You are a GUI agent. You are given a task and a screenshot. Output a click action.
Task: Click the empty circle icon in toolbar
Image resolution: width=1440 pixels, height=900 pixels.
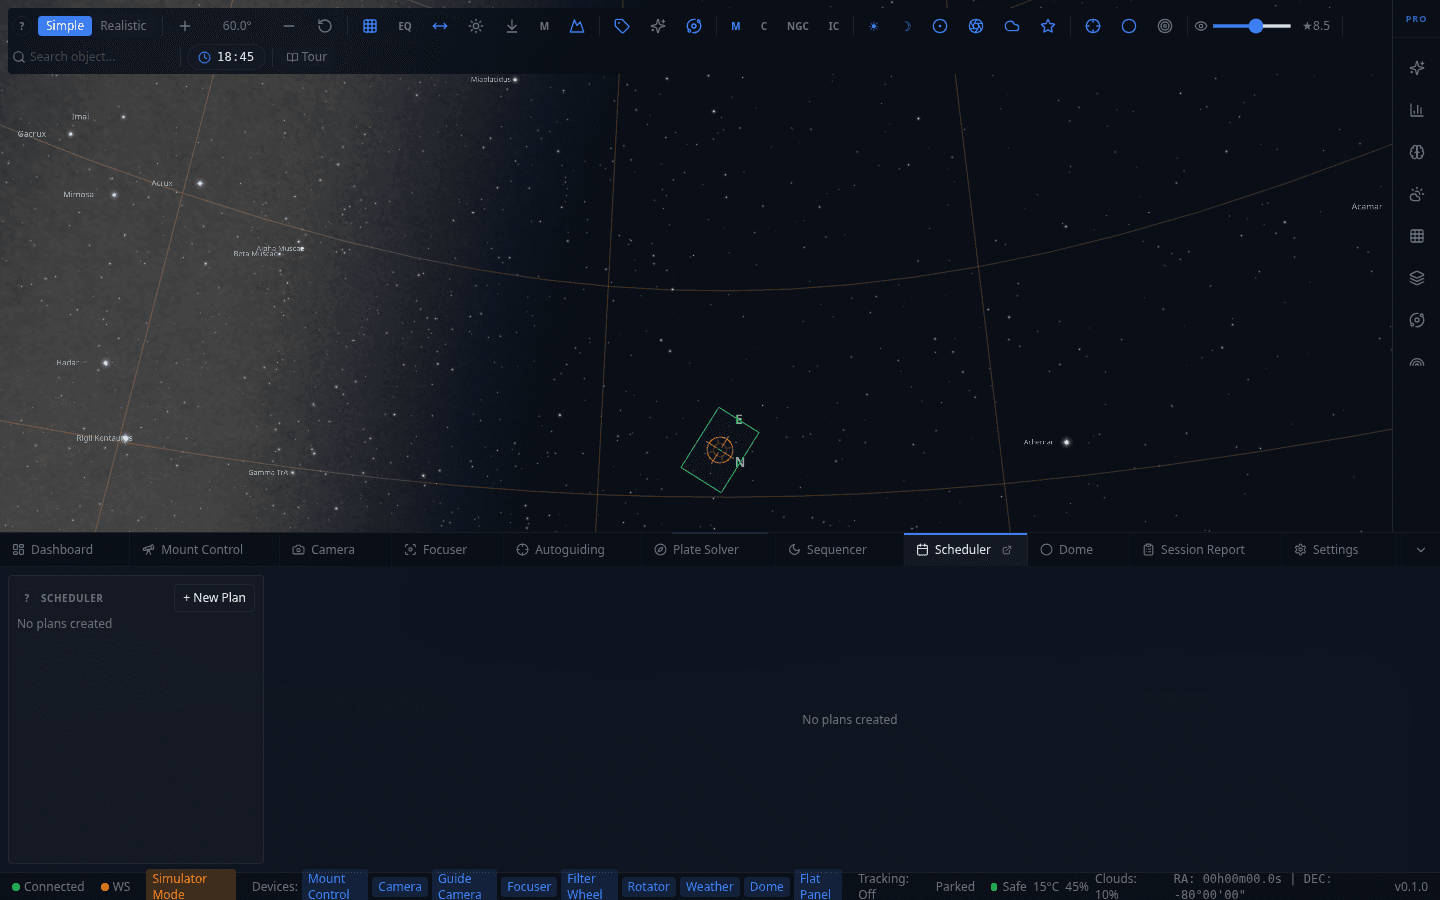pos(1129,26)
